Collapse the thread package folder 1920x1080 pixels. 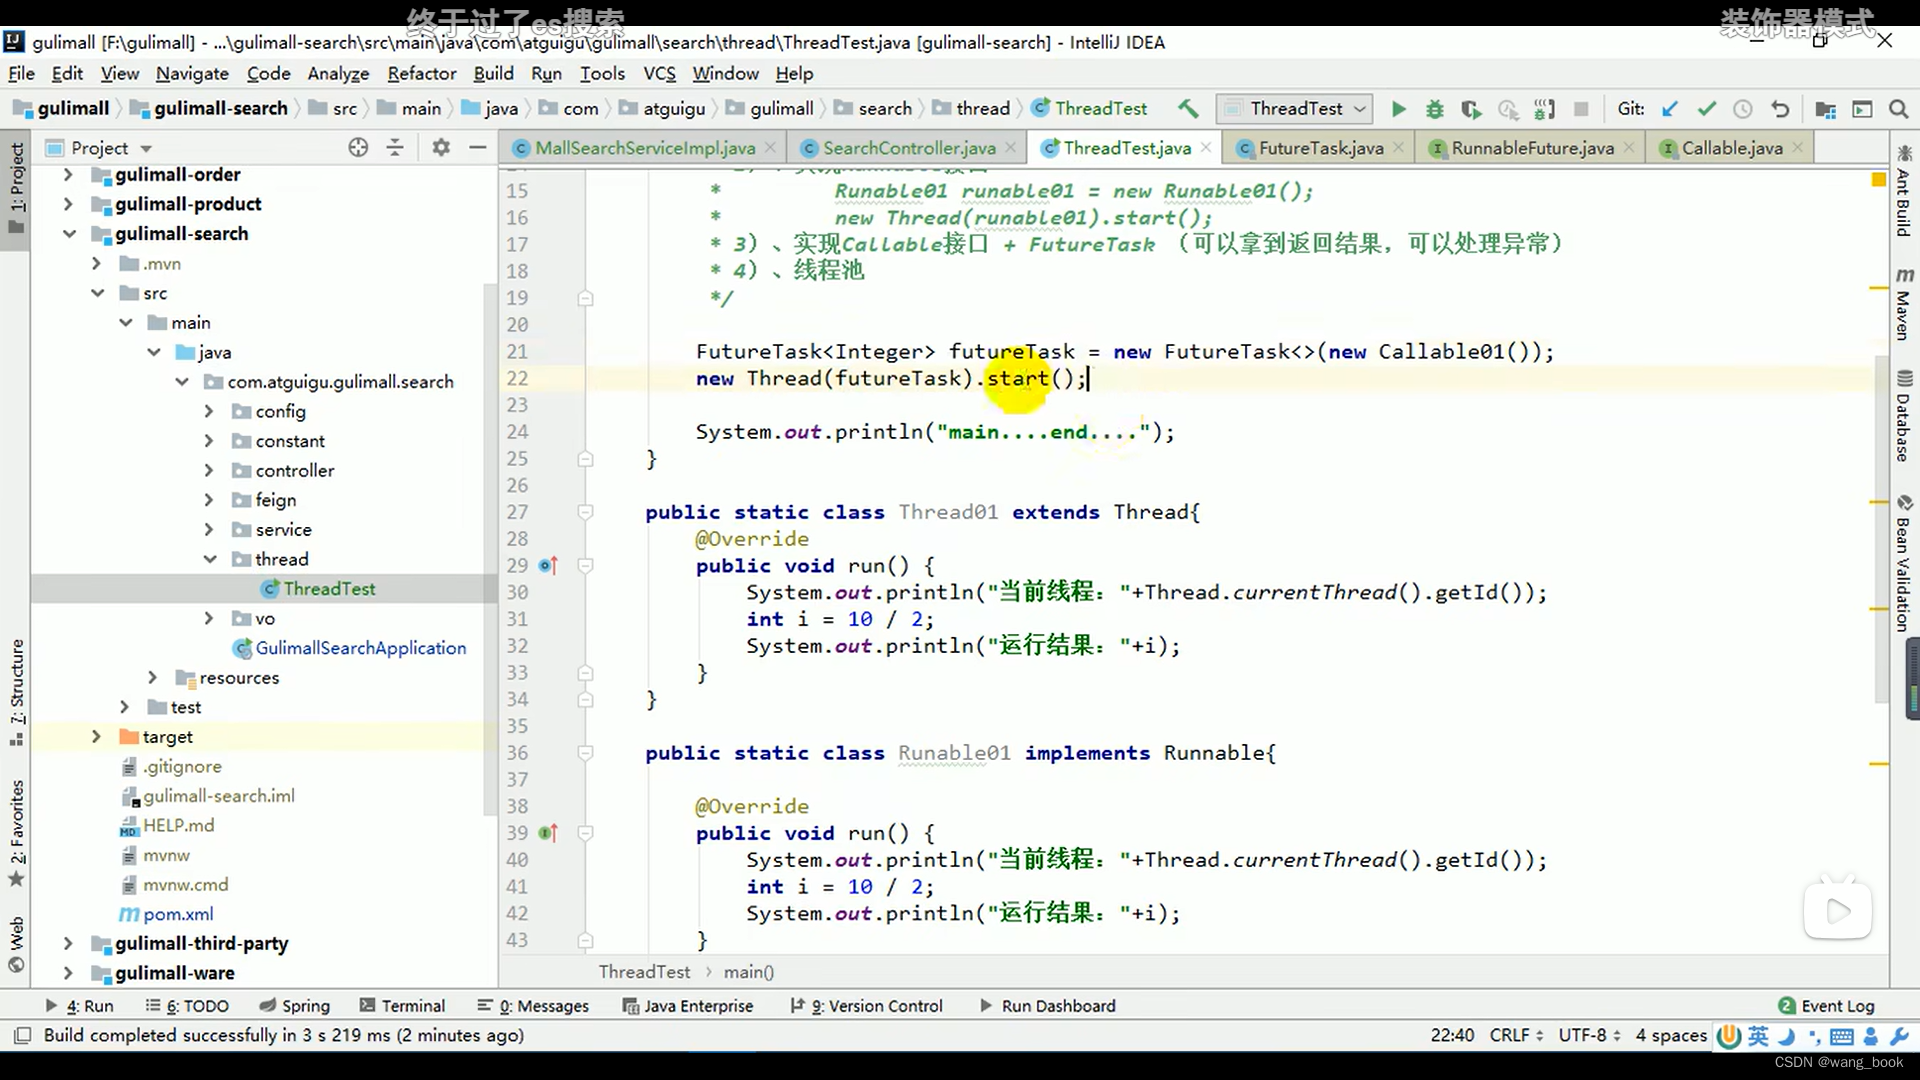208,559
